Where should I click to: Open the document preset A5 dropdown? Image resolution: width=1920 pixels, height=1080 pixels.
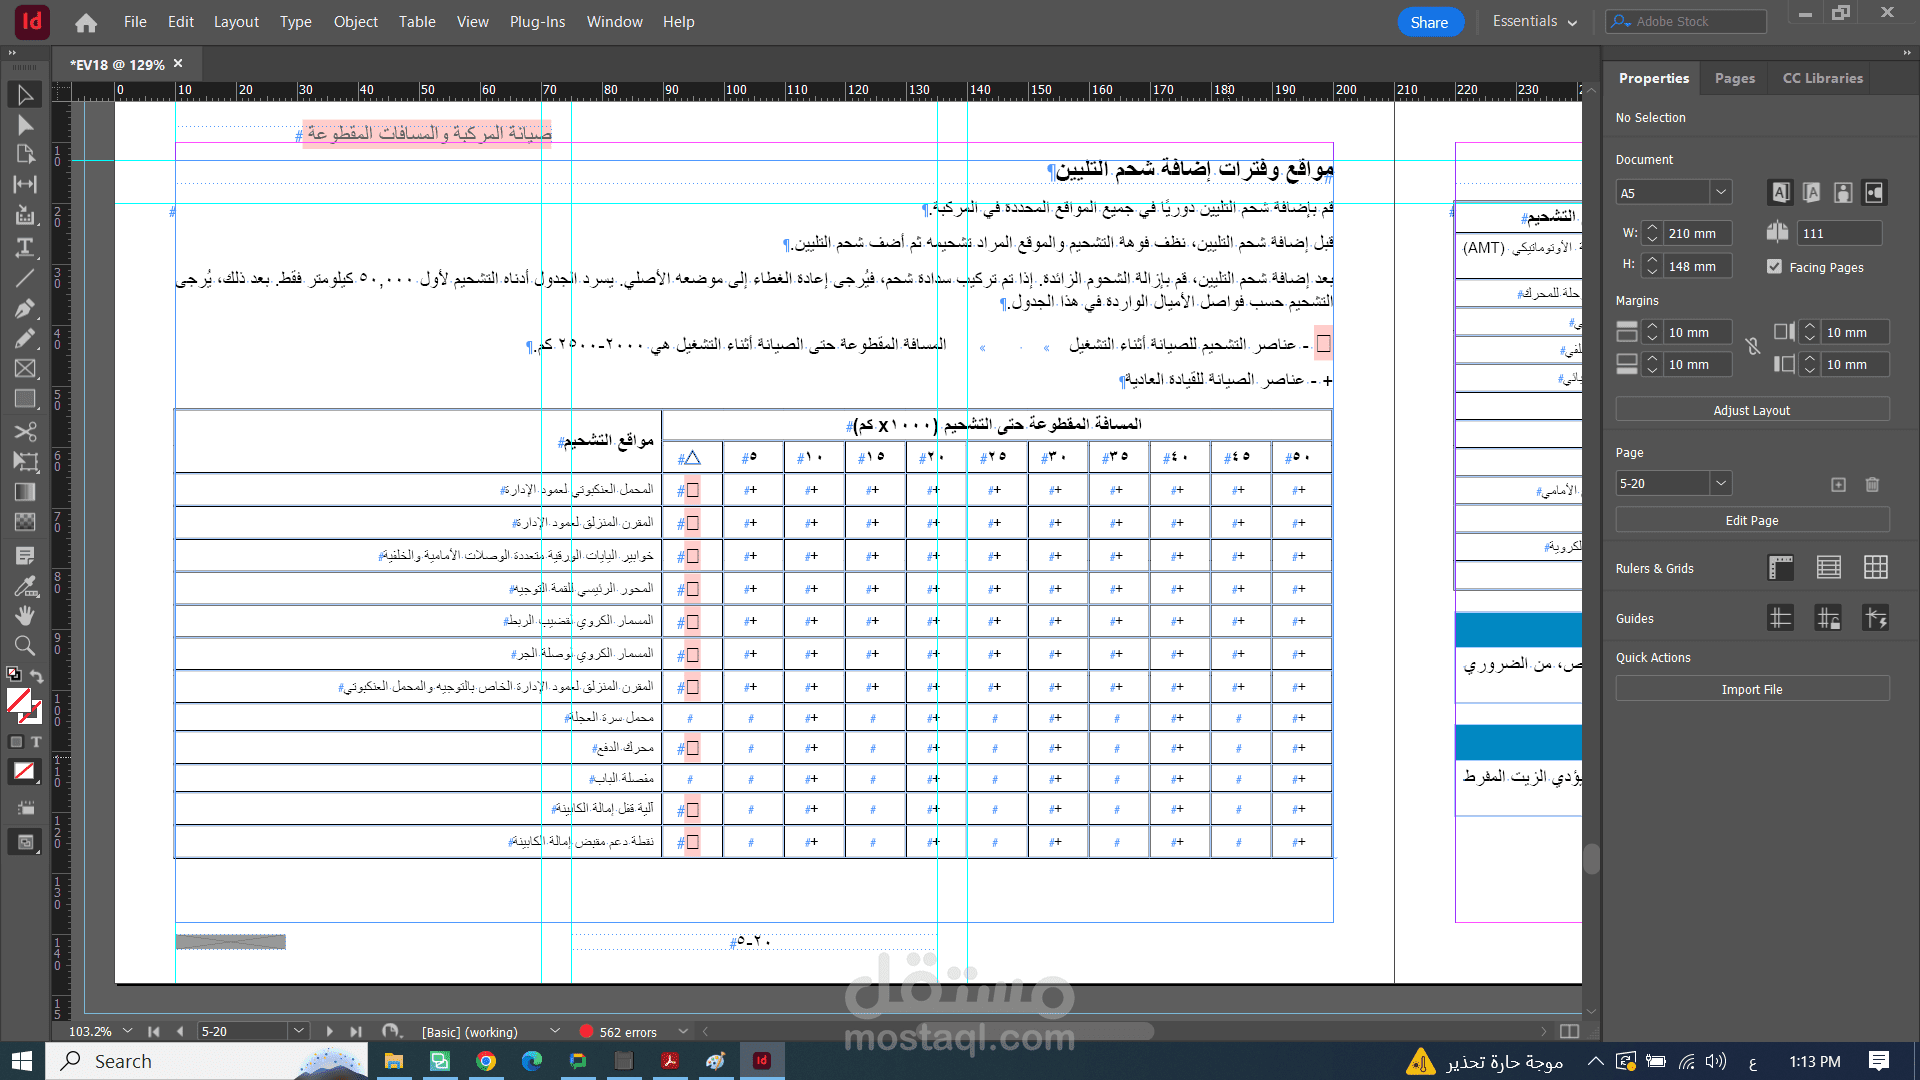click(1720, 192)
